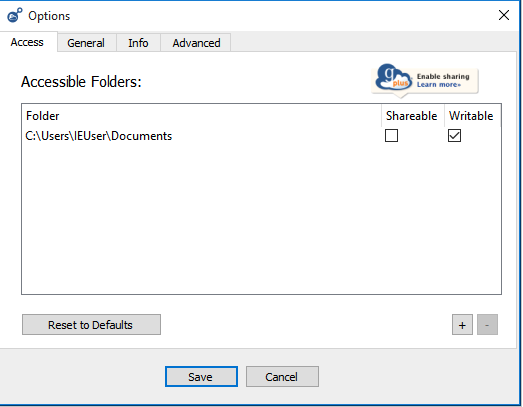Close the Options dialog window
This screenshot has width=523, height=407.
(x=504, y=15)
